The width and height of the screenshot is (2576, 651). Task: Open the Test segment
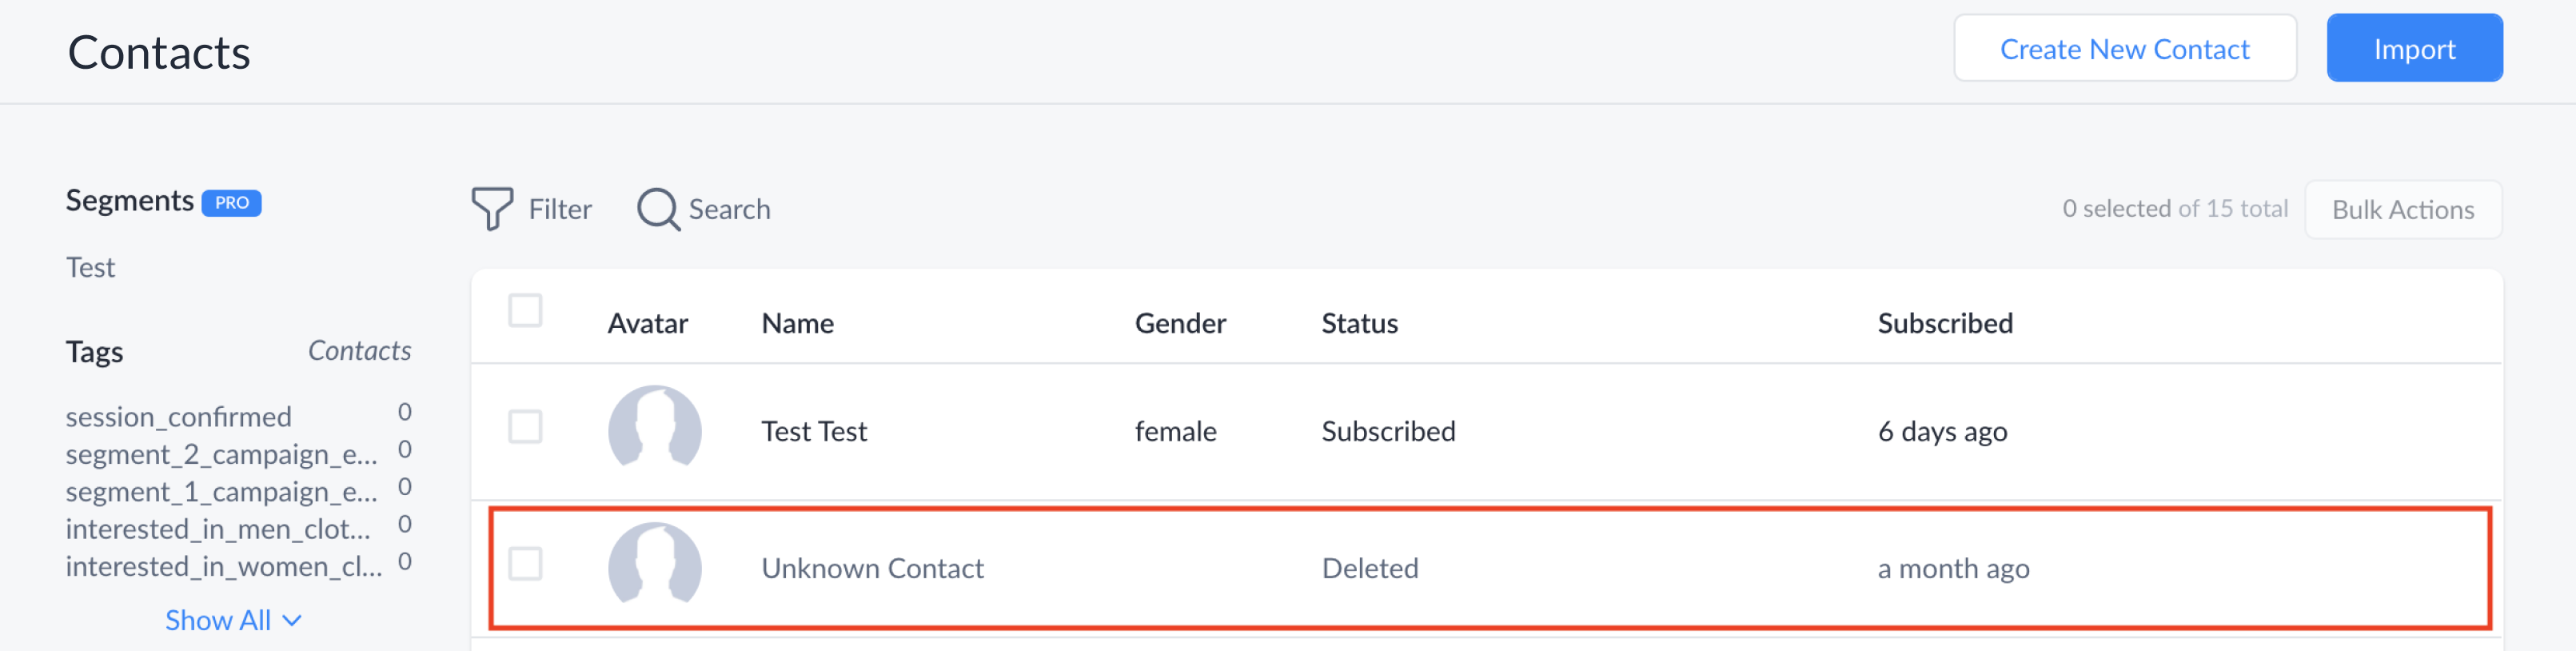coord(90,267)
